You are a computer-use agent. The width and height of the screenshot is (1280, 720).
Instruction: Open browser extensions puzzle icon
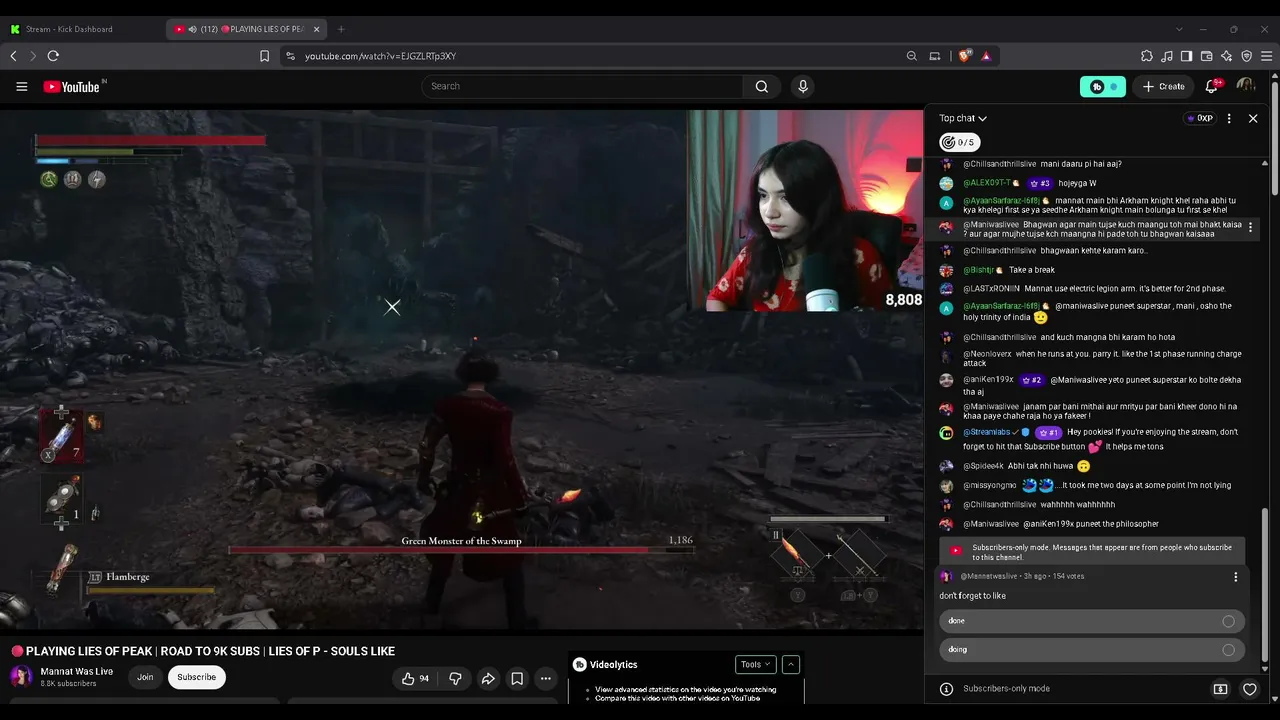[1147, 56]
